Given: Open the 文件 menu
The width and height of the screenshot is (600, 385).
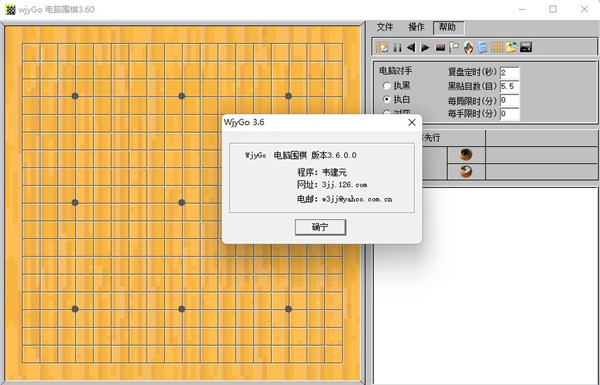Looking at the screenshot, I should (385, 27).
